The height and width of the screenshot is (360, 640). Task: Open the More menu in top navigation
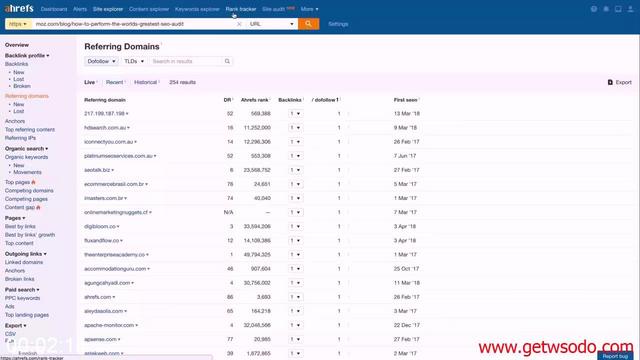tap(309, 9)
